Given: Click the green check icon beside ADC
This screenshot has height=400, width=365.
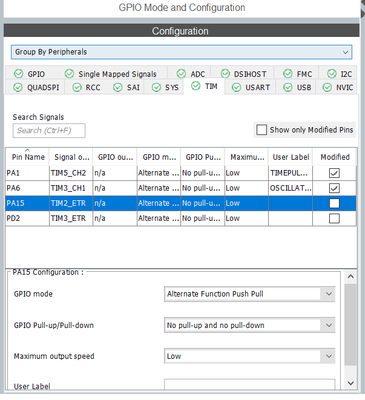Looking at the screenshot, I should (x=181, y=74).
